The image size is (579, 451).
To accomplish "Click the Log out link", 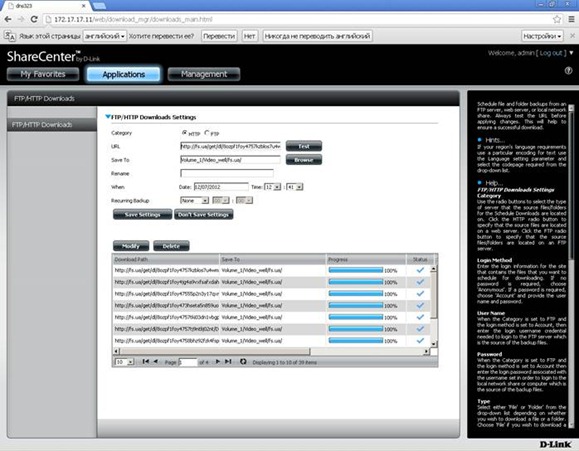I will click(551, 53).
